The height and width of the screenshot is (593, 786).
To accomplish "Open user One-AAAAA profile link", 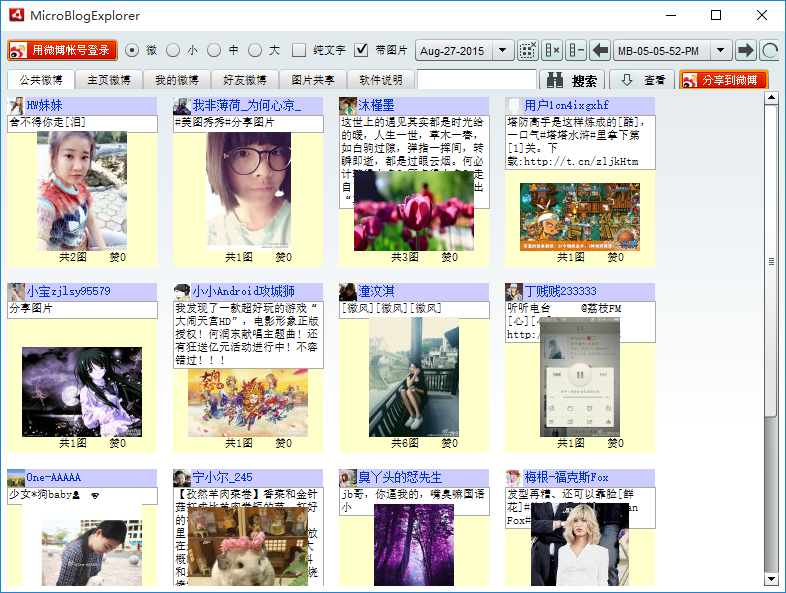I will click(x=53, y=477).
